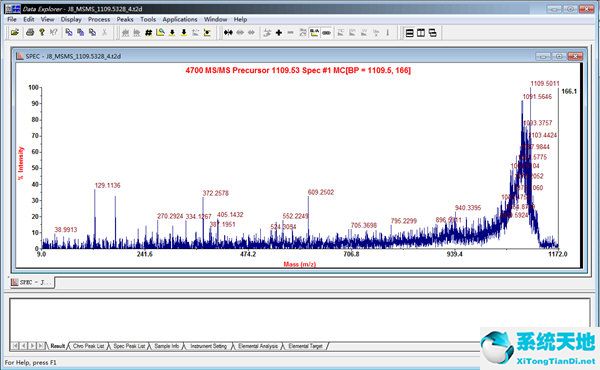Click the vertical tile windows icon
Image resolution: width=600 pixels, height=370 pixels.
[x=421, y=33]
